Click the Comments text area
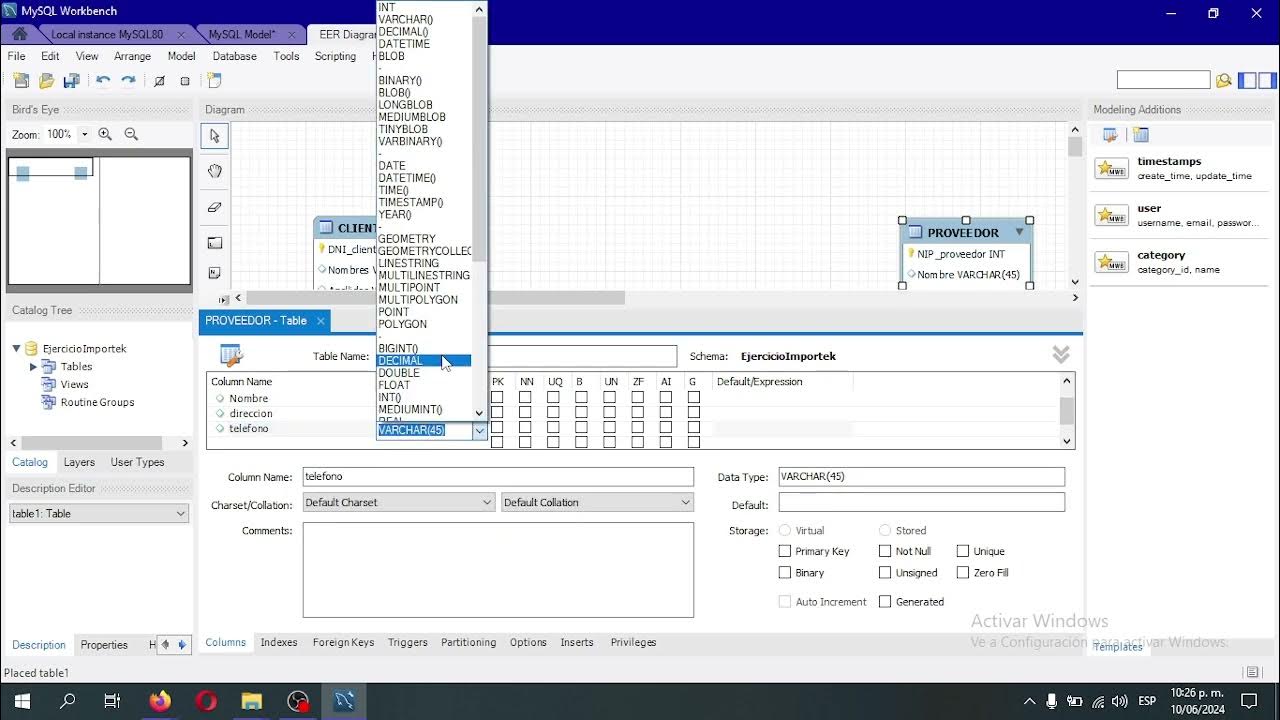The image size is (1280, 720). click(498, 570)
